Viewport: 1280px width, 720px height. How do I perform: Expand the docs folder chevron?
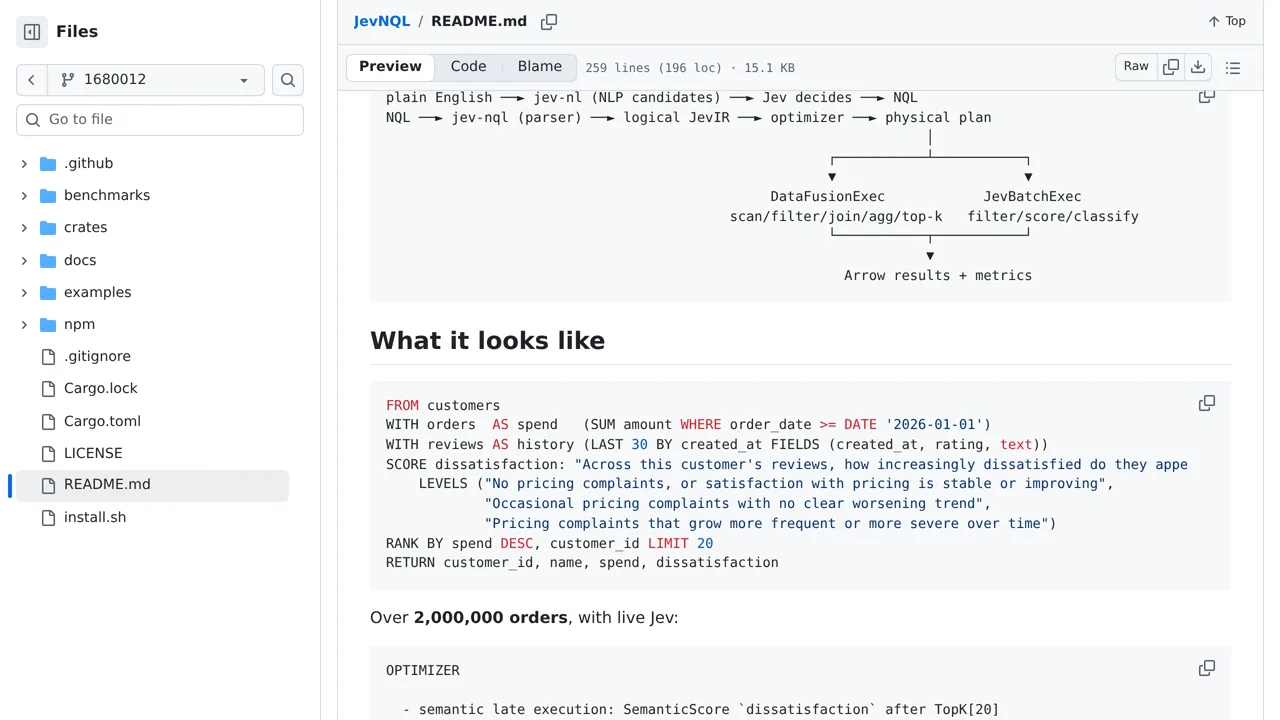coord(24,261)
